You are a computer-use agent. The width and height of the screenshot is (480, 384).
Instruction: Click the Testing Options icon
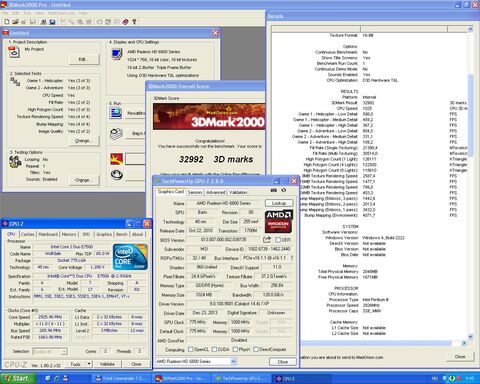pyautogui.click(x=15, y=162)
